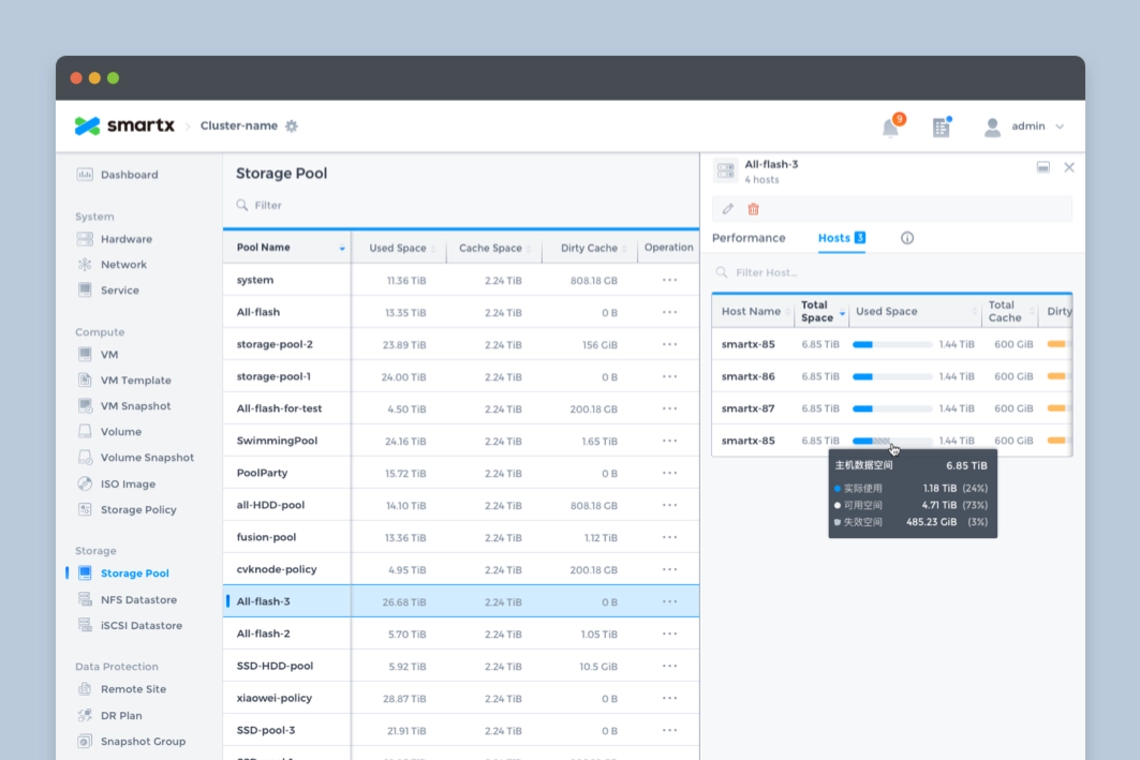
Task: Click the edit pencil icon for All-flash-3
Action: tap(728, 209)
